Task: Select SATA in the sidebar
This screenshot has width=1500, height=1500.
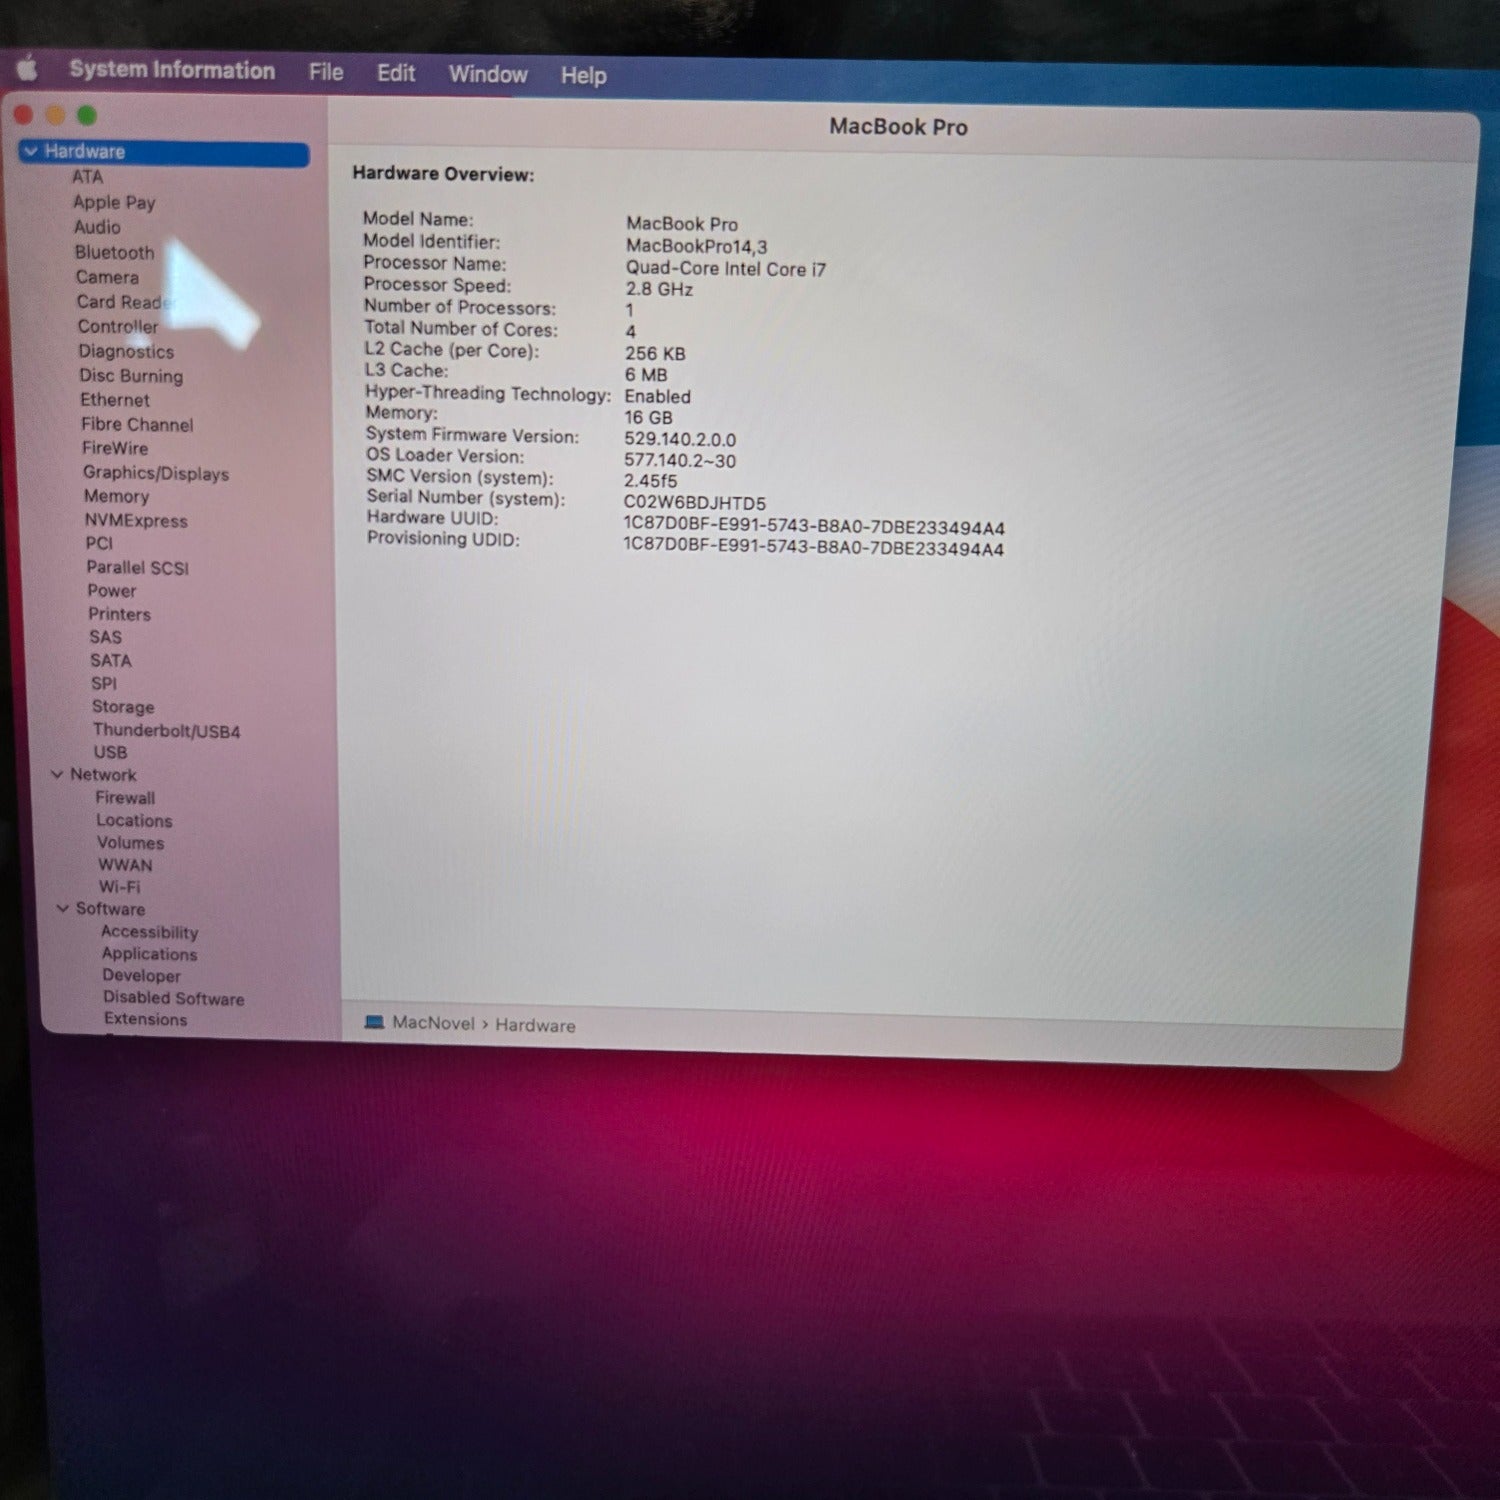Action: (110, 660)
